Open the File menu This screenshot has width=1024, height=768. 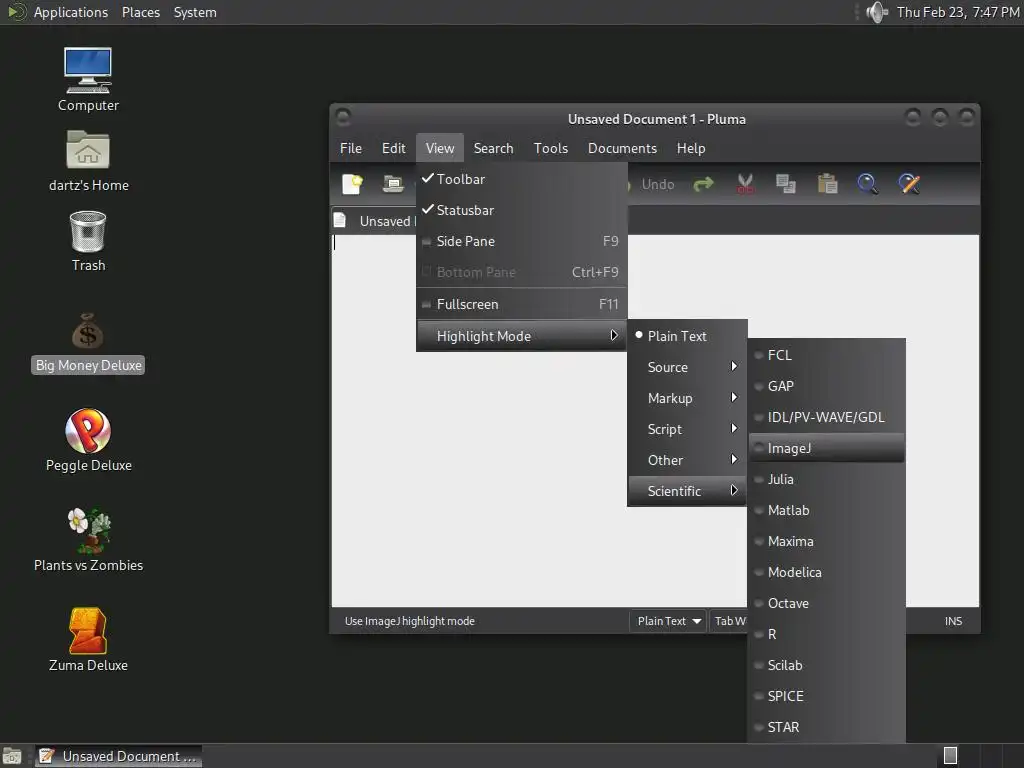pyautogui.click(x=351, y=148)
